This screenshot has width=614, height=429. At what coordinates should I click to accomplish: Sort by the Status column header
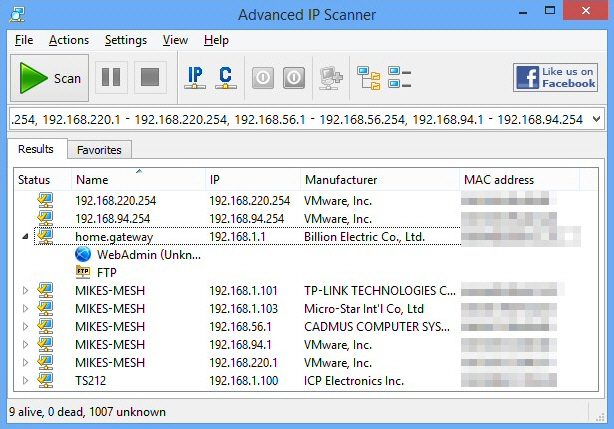[x=43, y=180]
